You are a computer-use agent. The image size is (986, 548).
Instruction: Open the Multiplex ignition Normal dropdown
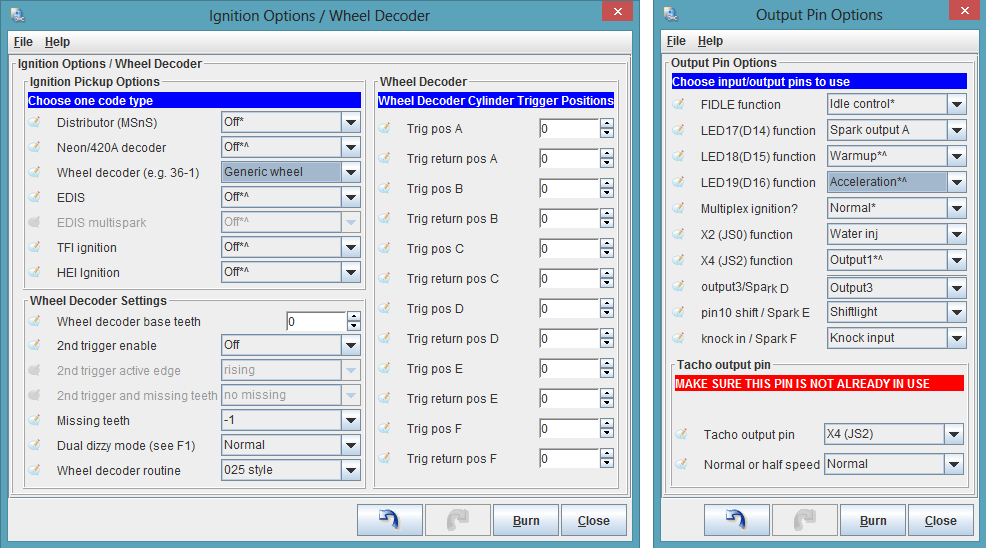point(897,208)
